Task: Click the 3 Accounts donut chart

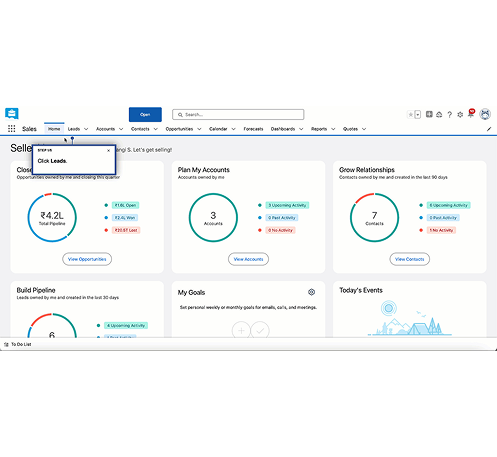Action: [x=213, y=217]
